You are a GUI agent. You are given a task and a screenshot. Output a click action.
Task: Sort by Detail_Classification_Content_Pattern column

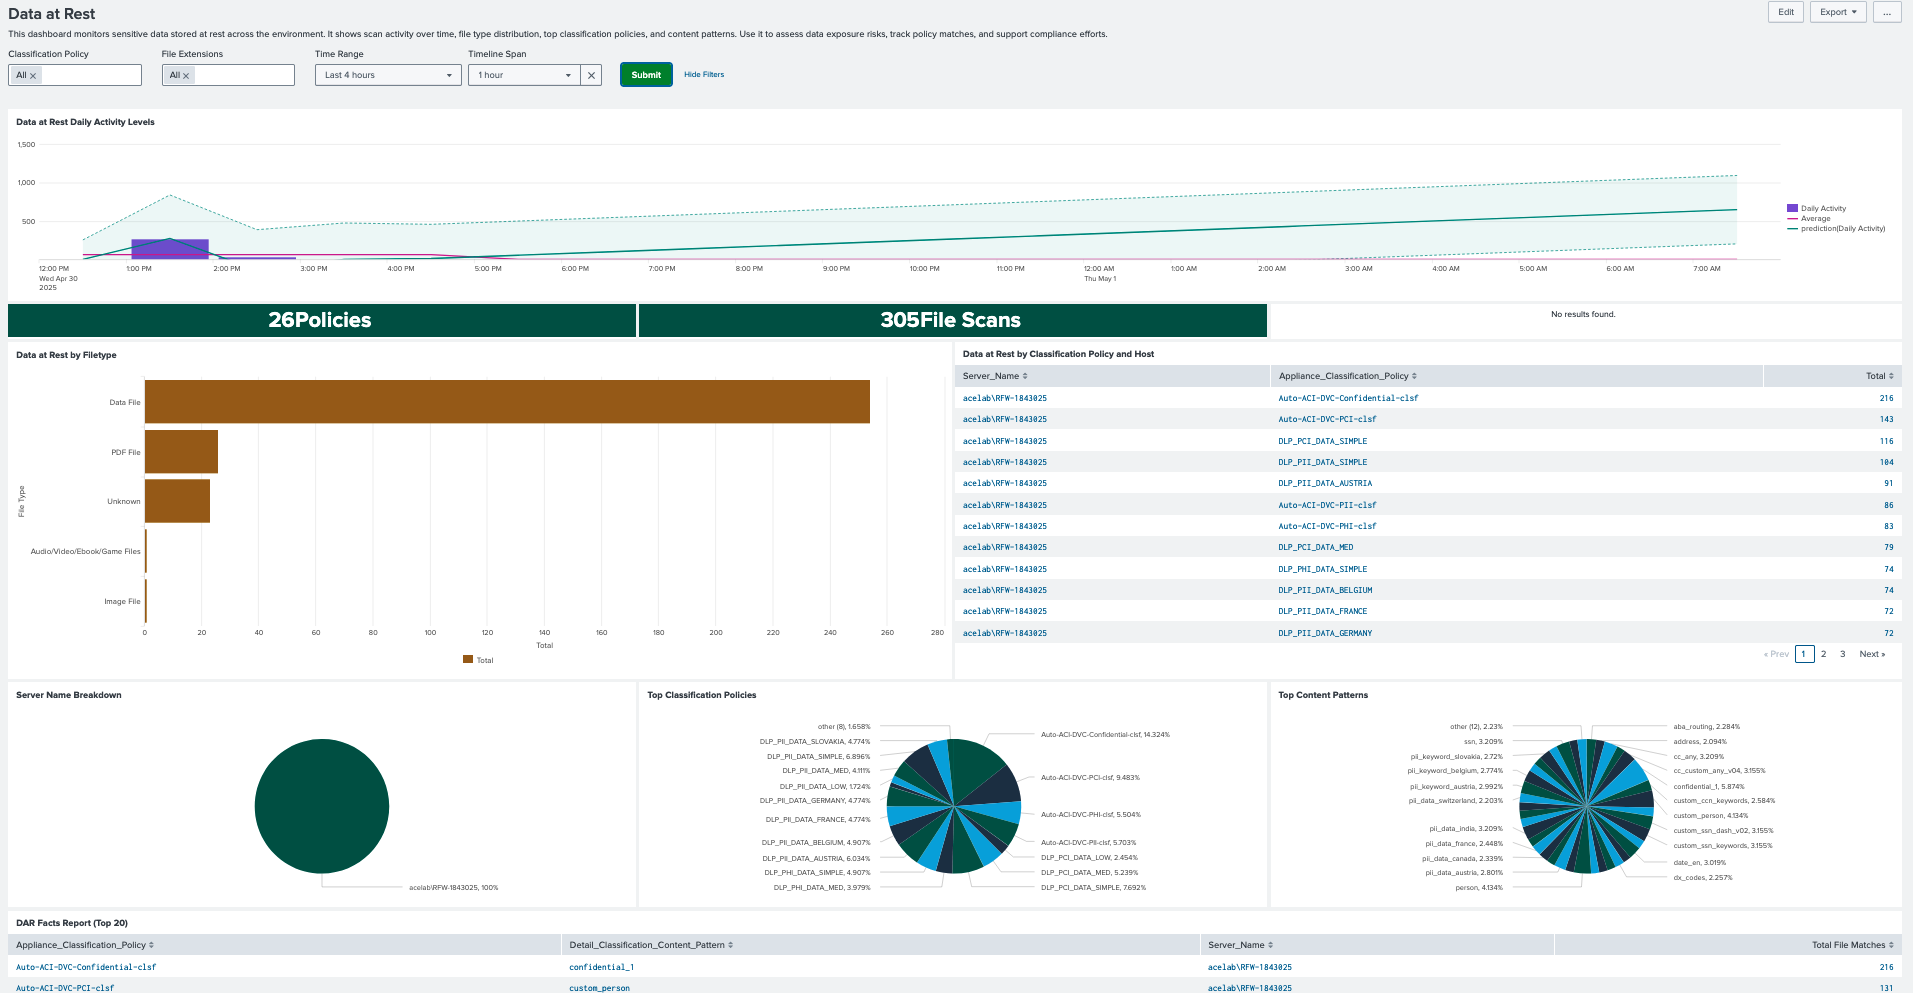click(x=651, y=945)
